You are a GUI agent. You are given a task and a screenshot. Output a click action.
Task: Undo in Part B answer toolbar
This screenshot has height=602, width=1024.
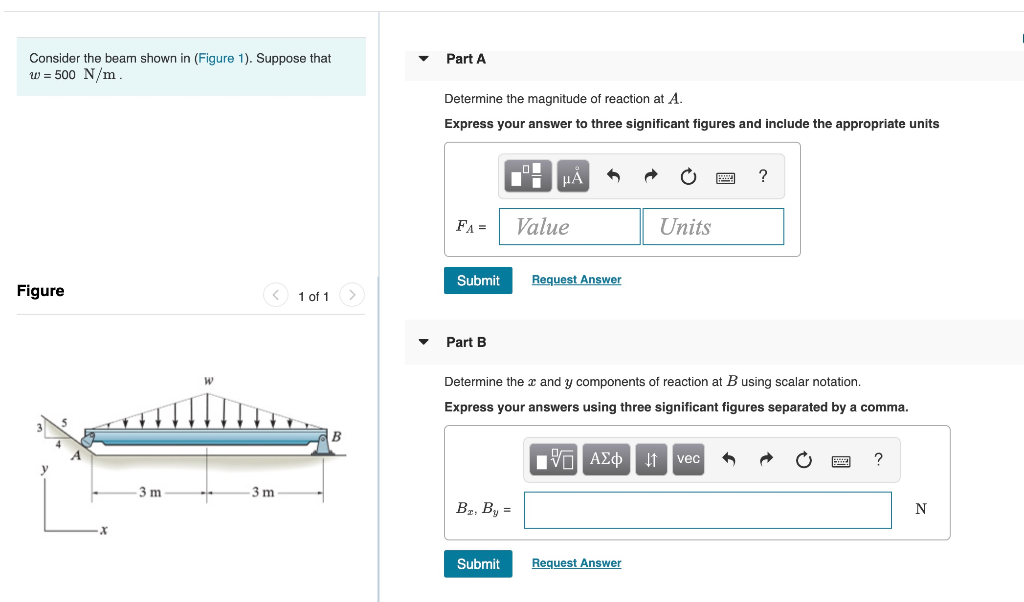tap(729, 460)
